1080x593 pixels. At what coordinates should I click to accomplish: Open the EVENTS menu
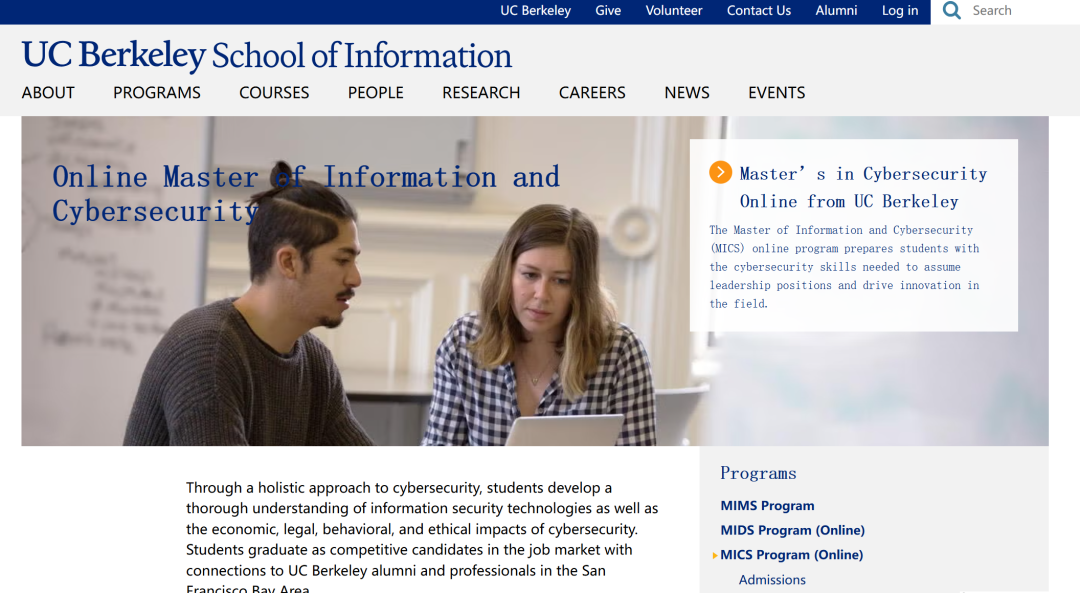(x=776, y=92)
